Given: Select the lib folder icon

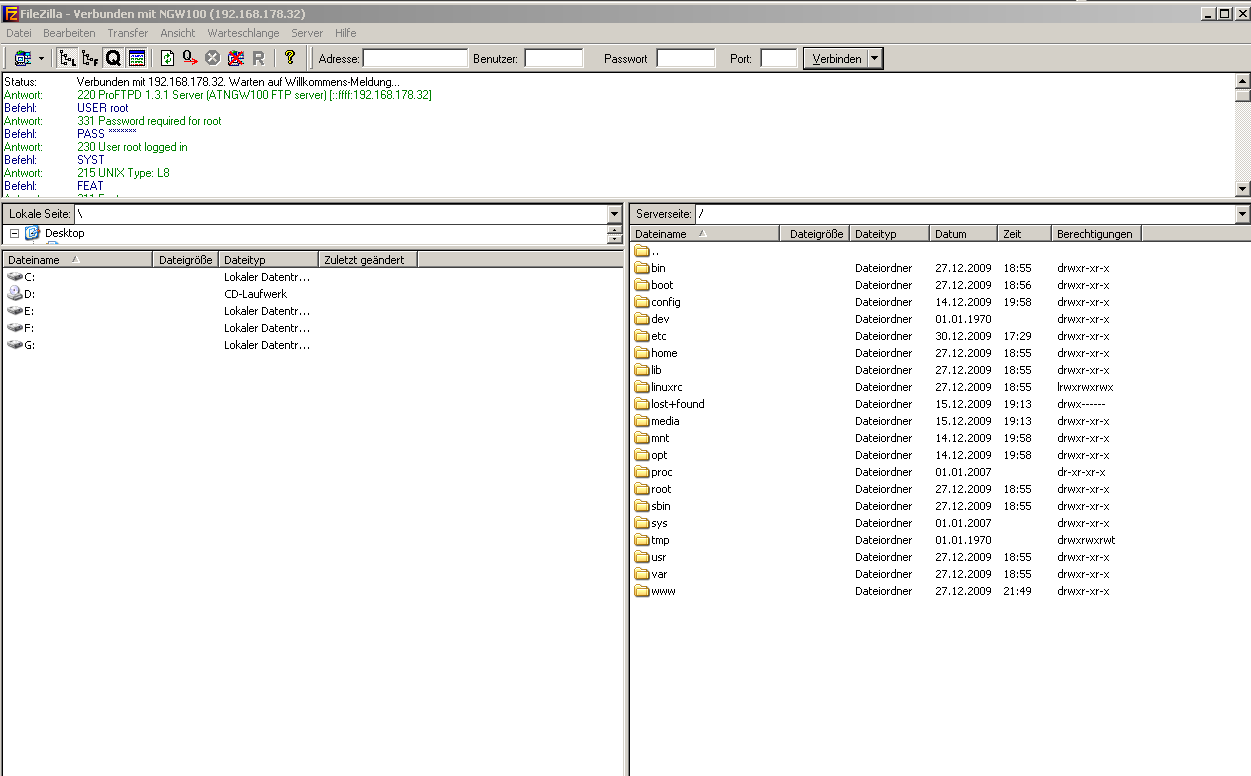Looking at the screenshot, I should pyautogui.click(x=642, y=370).
